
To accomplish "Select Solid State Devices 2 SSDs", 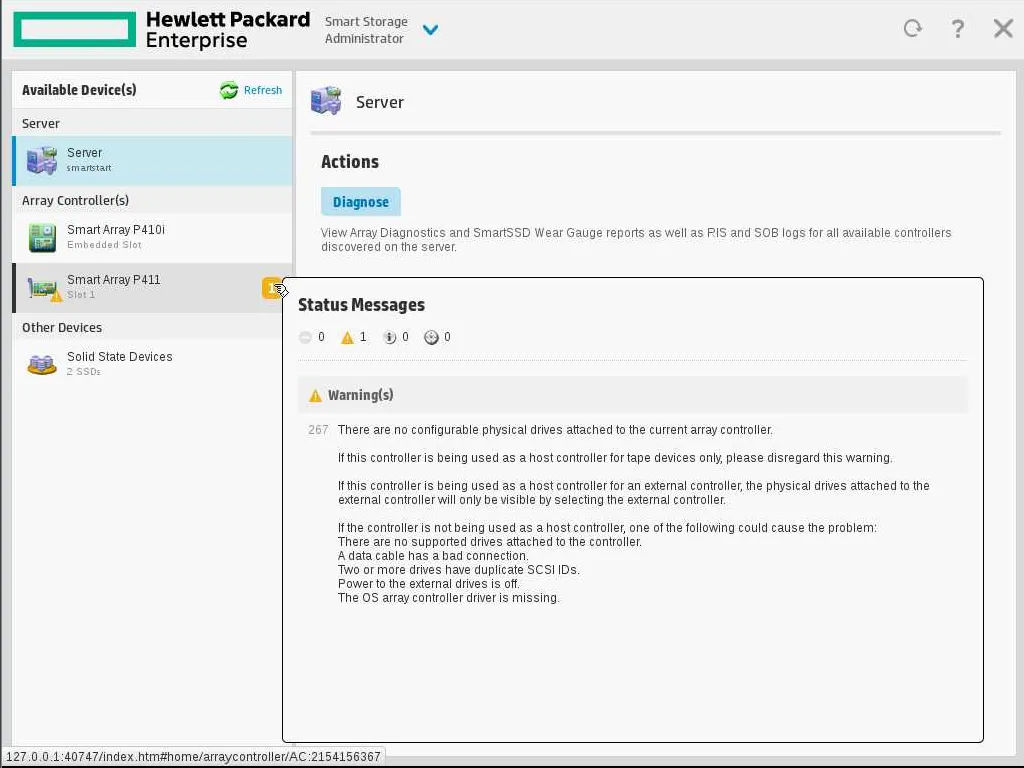I will [x=152, y=364].
